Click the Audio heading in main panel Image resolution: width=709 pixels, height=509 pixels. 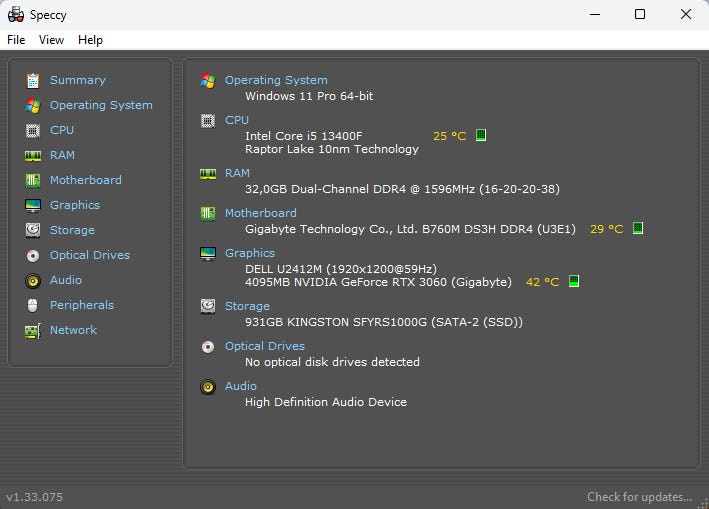(x=241, y=386)
